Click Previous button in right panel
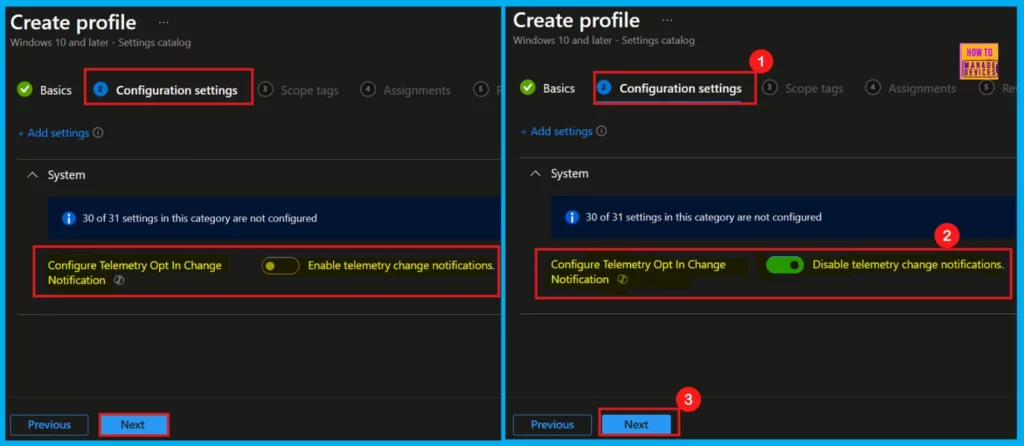This screenshot has height=446, width=1024. click(x=552, y=424)
